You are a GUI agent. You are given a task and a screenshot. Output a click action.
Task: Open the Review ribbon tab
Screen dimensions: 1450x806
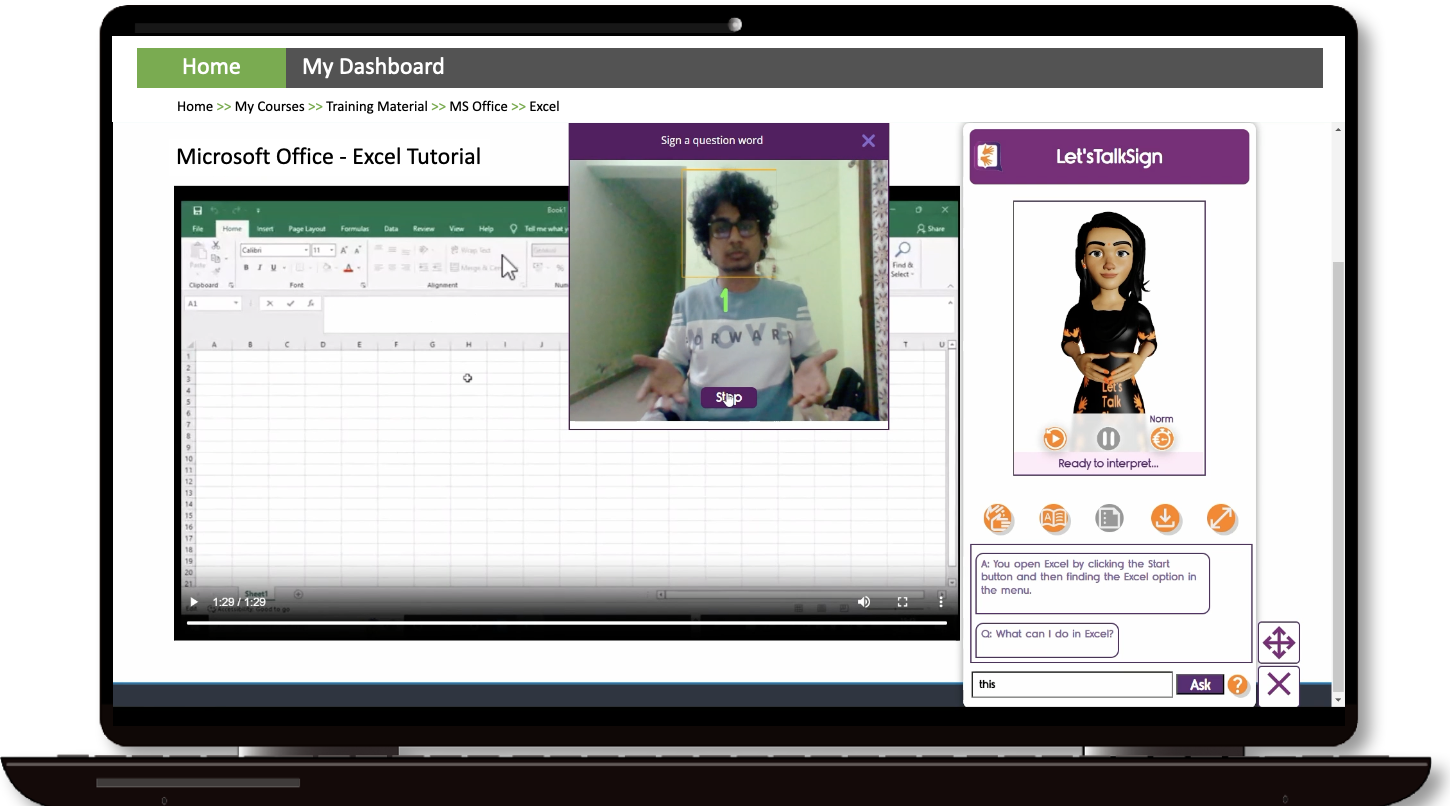click(423, 229)
